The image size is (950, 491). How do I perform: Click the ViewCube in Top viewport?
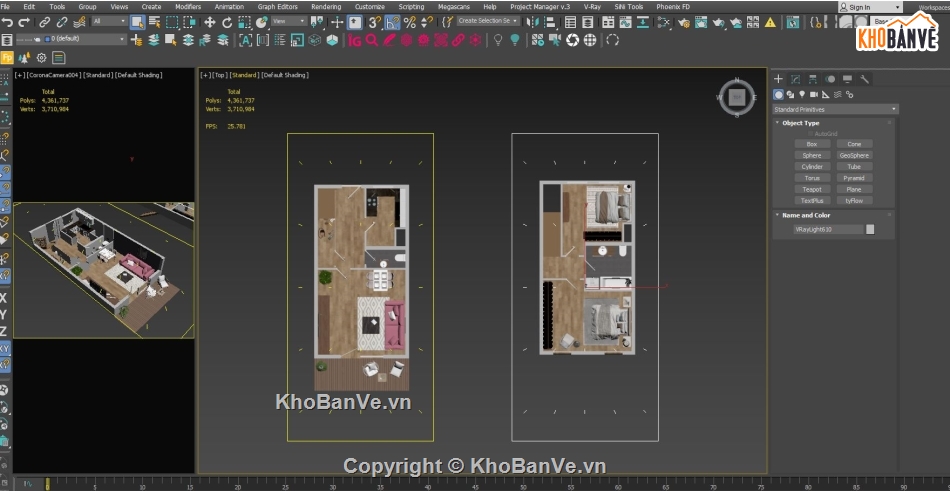pos(737,97)
